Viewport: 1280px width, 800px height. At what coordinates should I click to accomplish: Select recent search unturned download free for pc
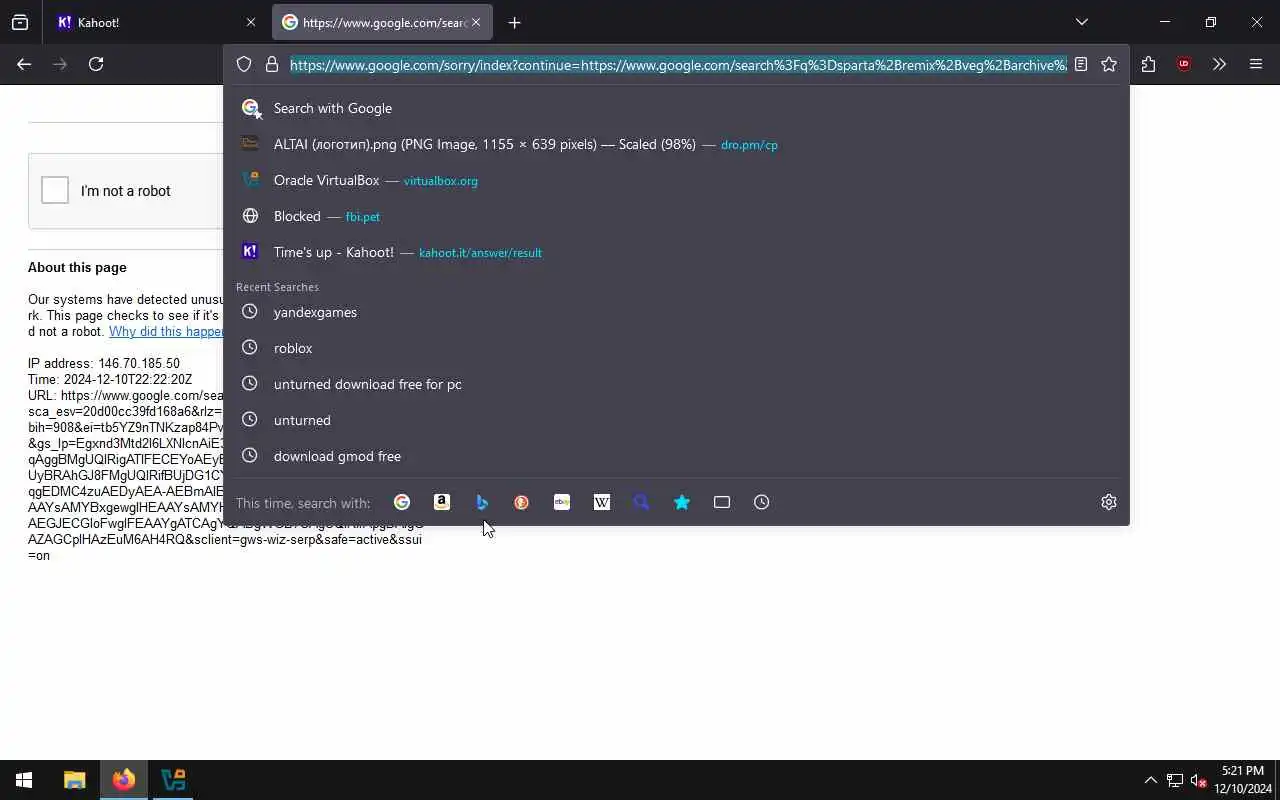[676, 384]
